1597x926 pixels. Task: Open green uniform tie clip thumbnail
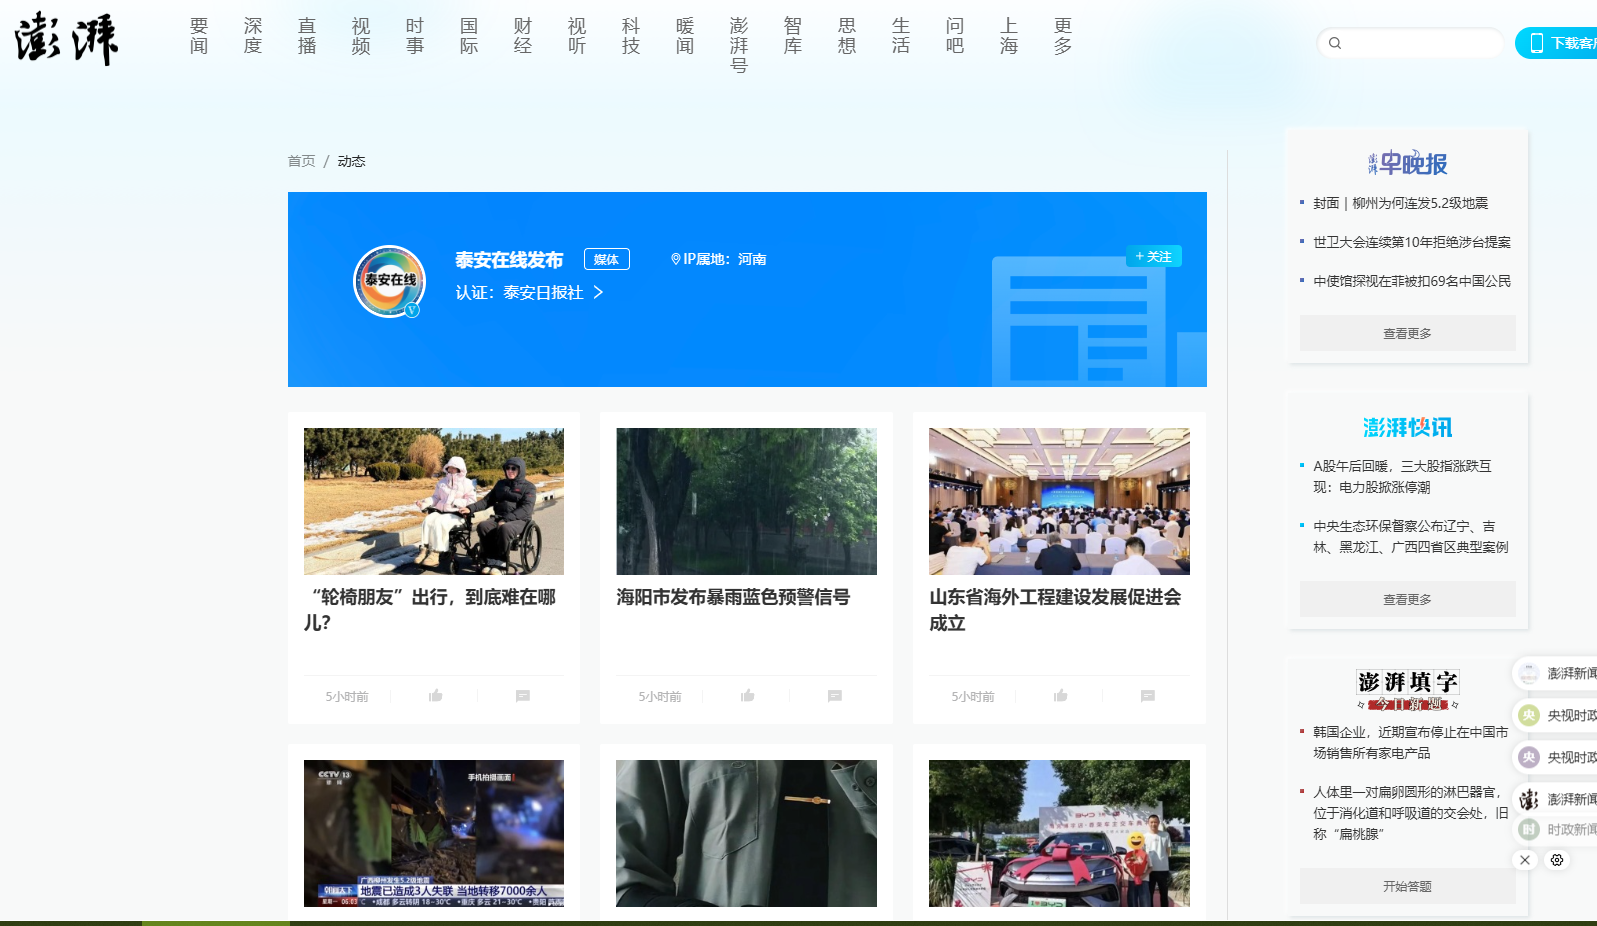tap(746, 833)
